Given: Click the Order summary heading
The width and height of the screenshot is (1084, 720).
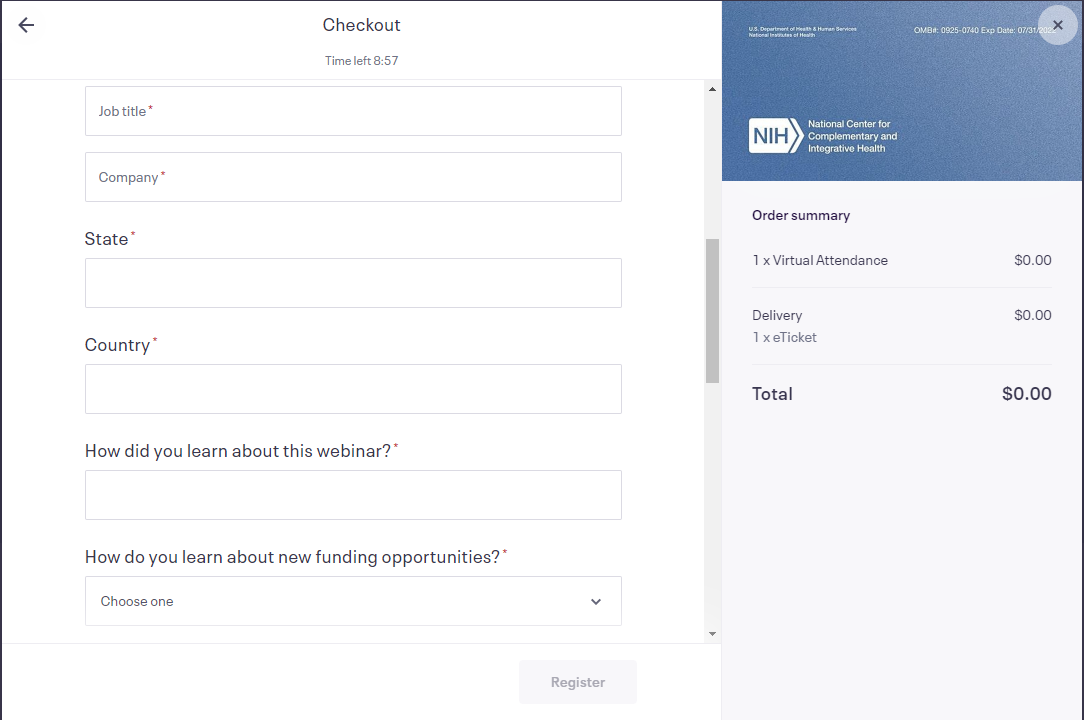Looking at the screenshot, I should tap(801, 215).
